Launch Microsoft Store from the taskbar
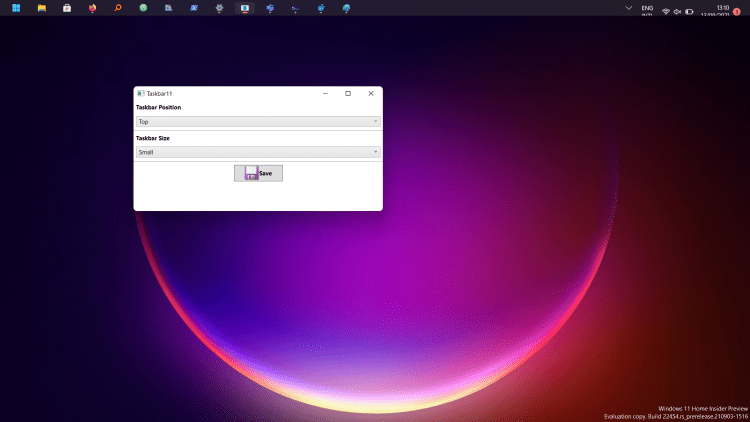Viewport: 750px width, 422px height. pos(67,8)
